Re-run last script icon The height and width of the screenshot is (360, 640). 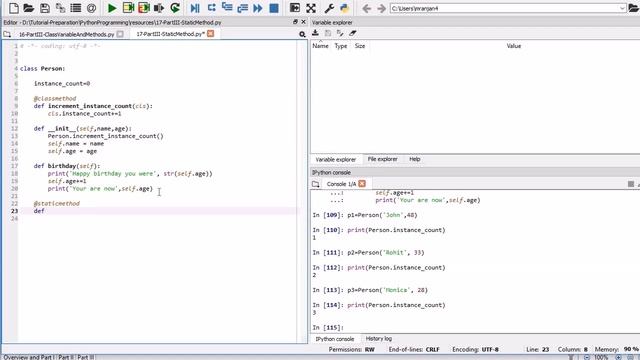click(175, 8)
